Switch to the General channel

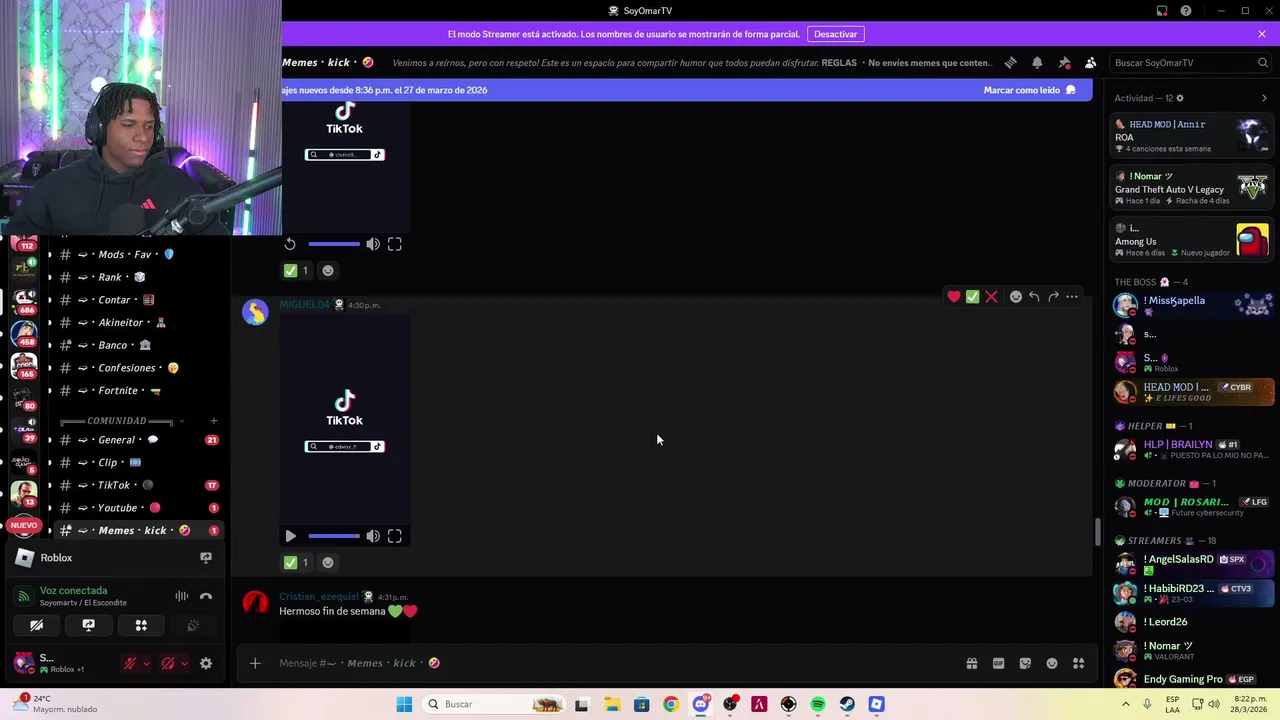pos(139,440)
